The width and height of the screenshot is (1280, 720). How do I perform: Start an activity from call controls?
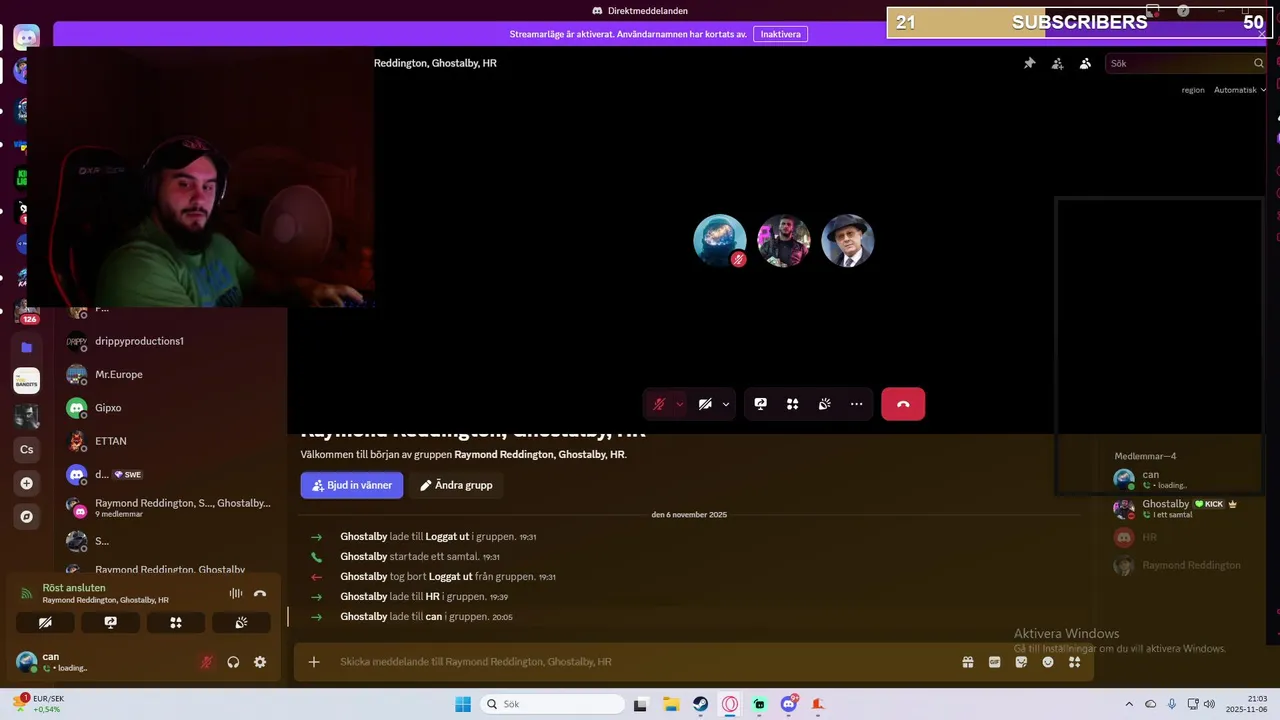point(792,404)
